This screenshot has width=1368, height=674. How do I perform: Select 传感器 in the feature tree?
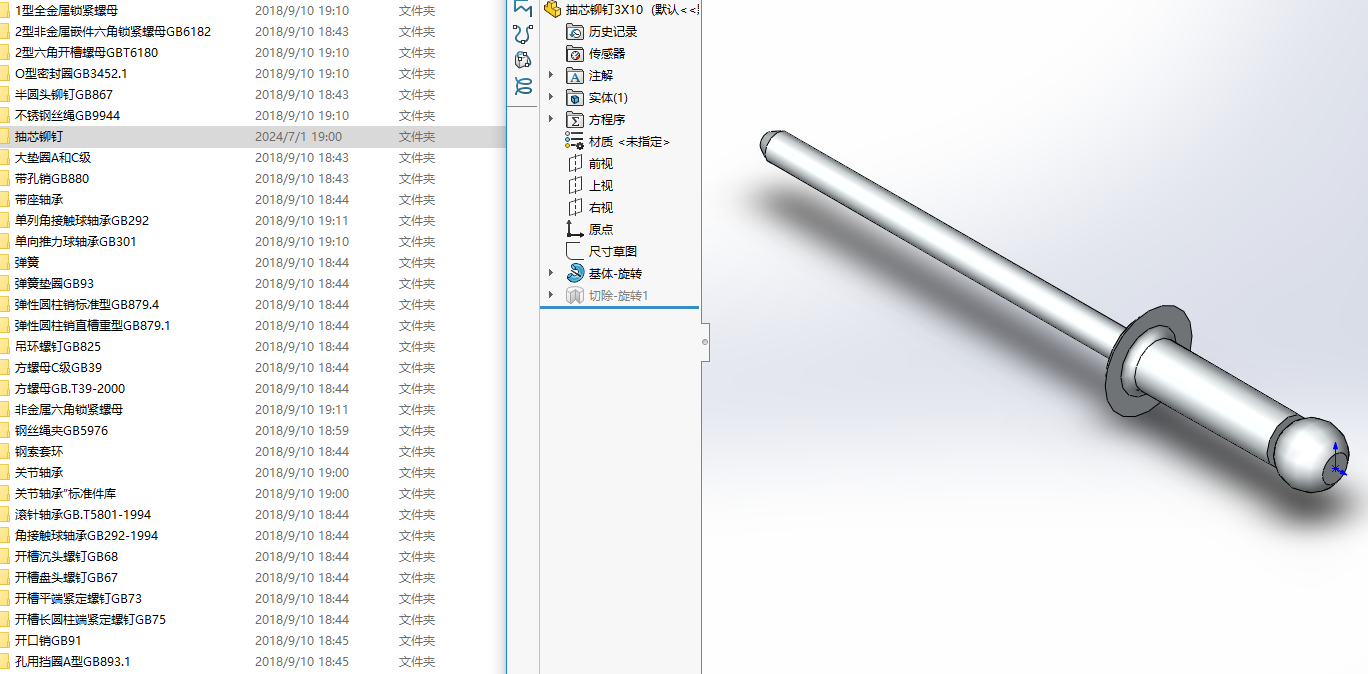coord(607,54)
